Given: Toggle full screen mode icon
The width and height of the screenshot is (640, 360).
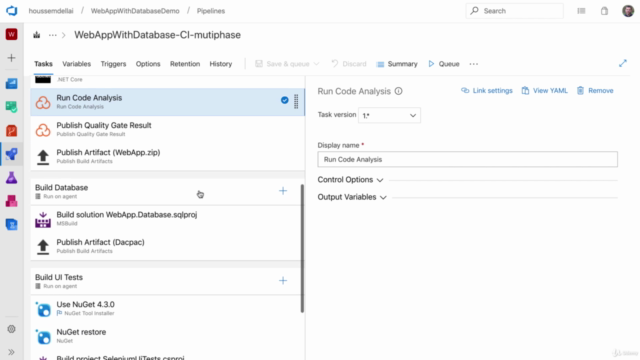Looking at the screenshot, I should tap(622, 63).
